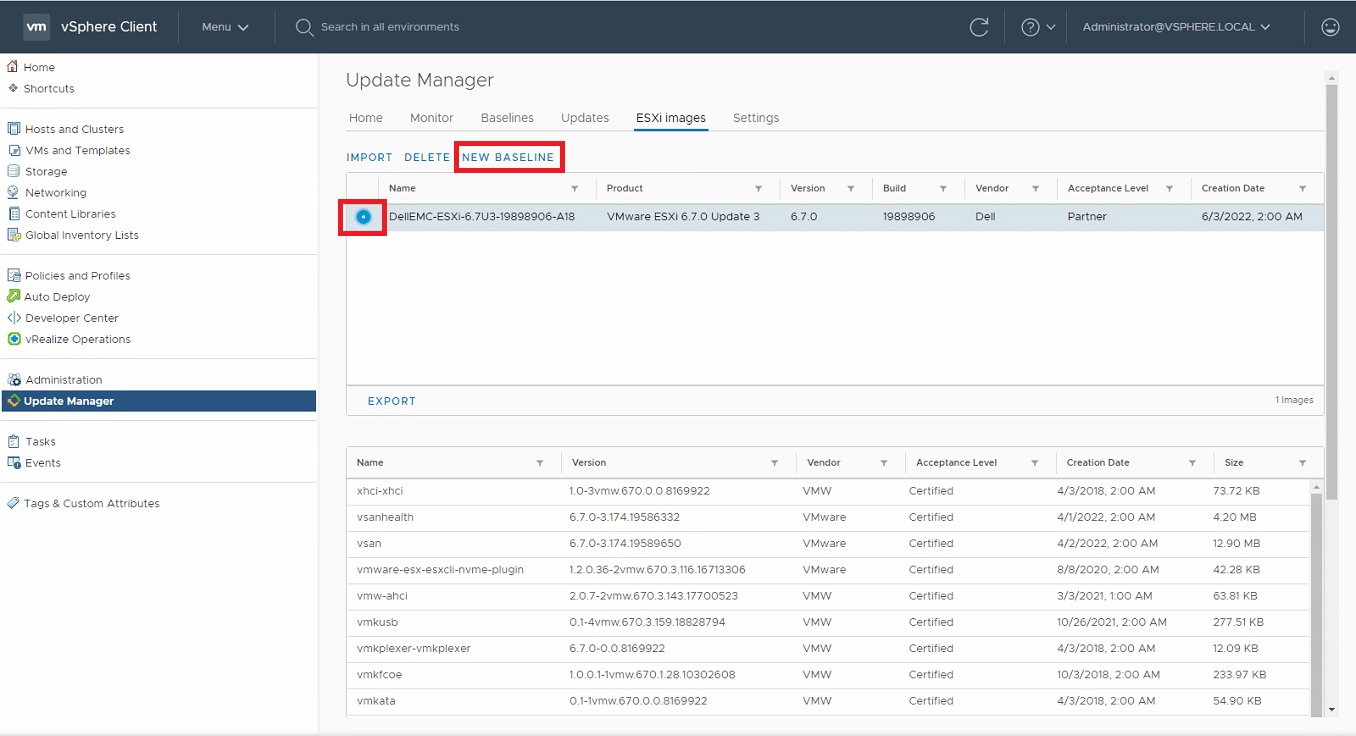Screen dimensions: 1356x736
Task: Expand the Menu dropdown
Action: tap(225, 27)
